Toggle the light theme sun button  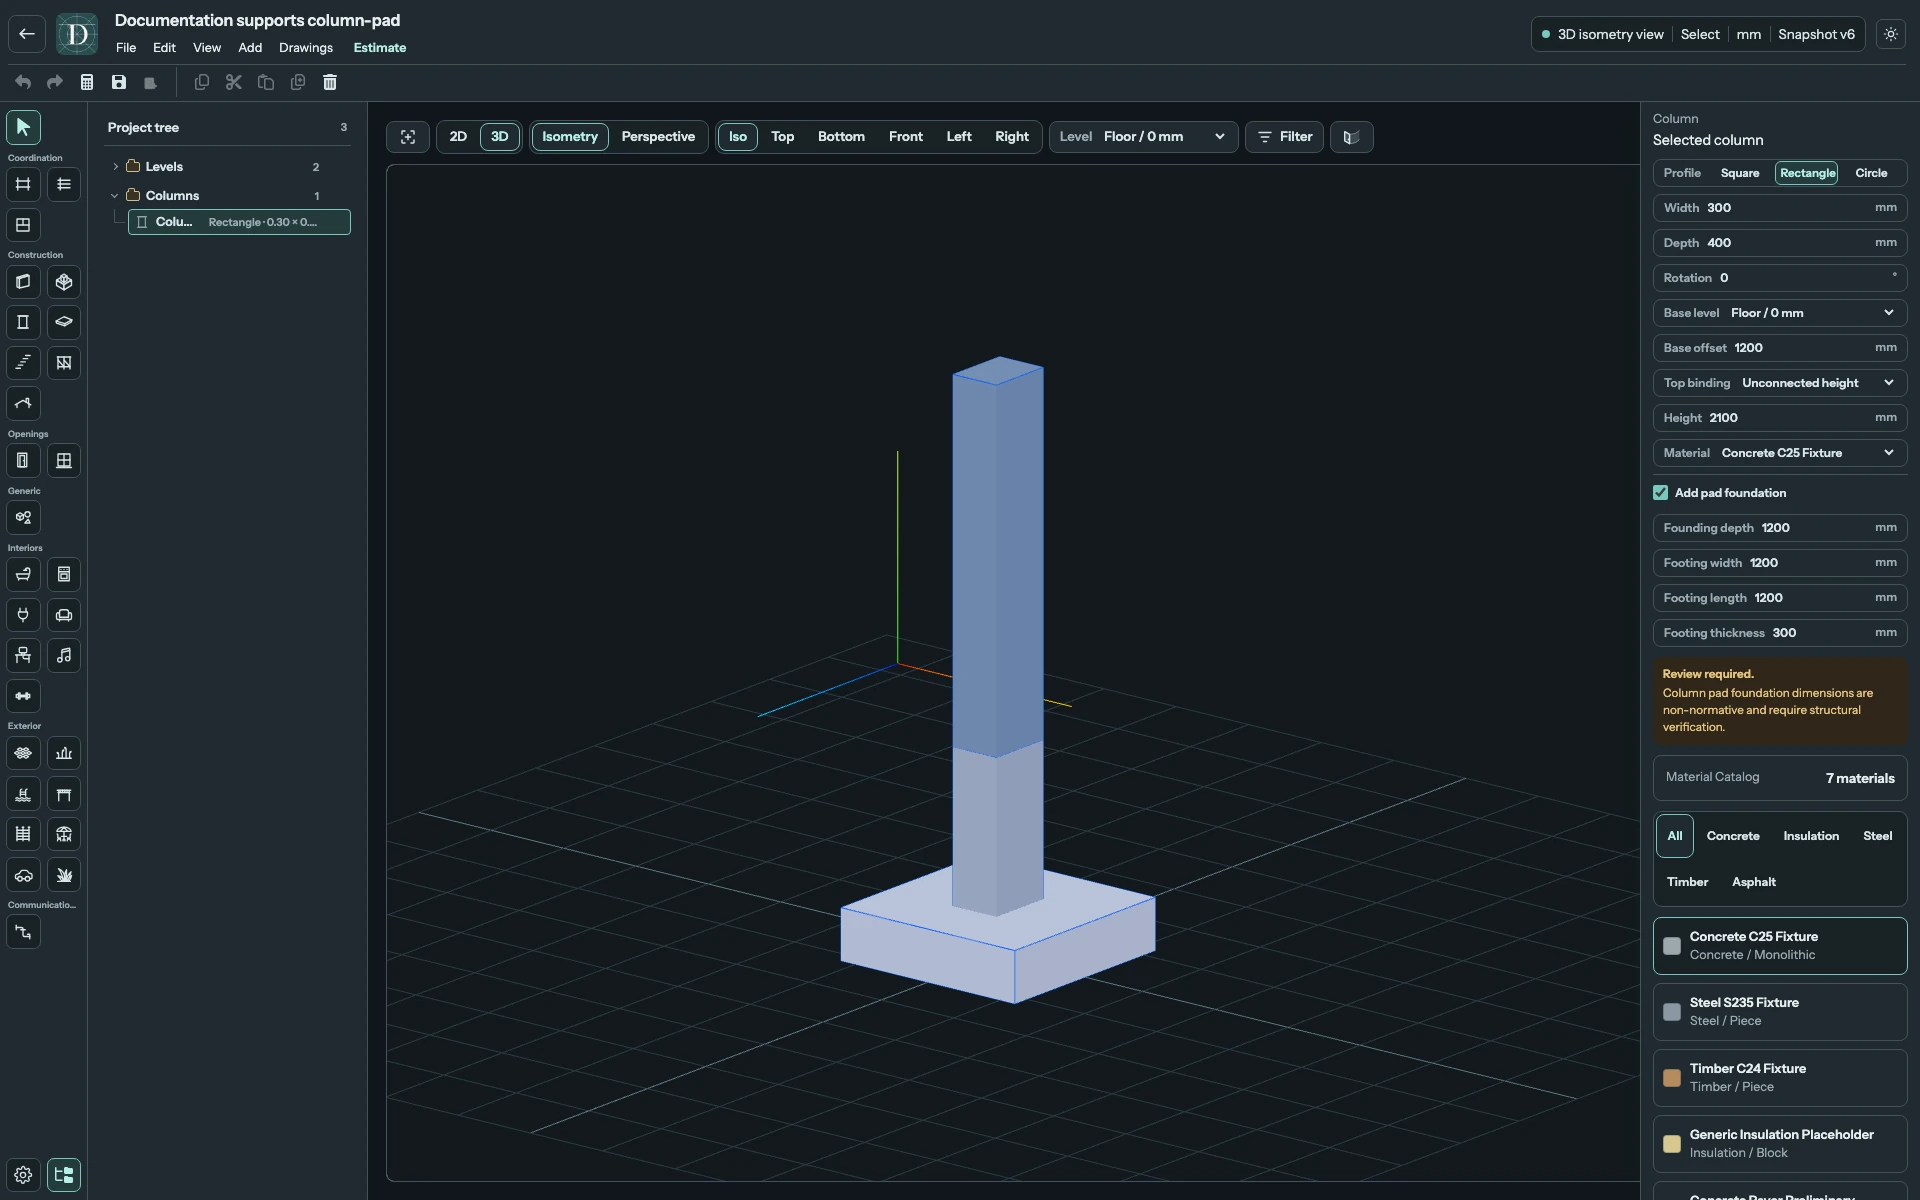pyautogui.click(x=1891, y=34)
